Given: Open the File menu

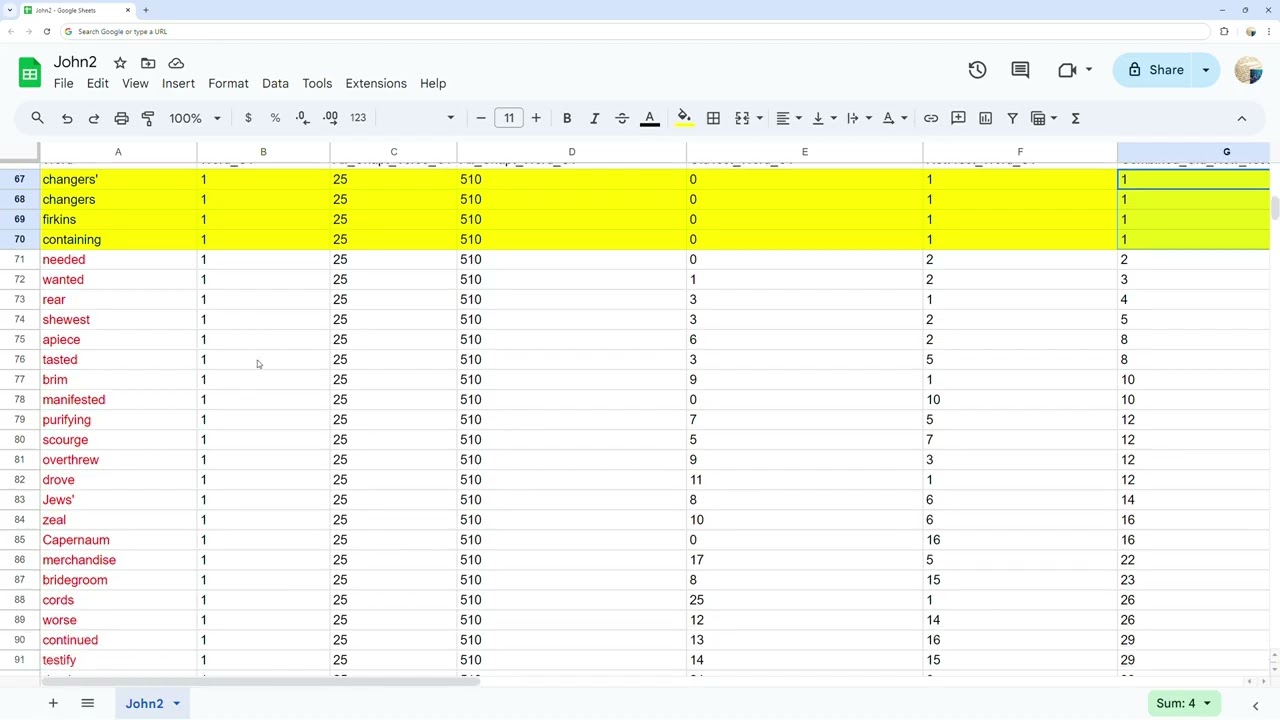Looking at the screenshot, I should pyautogui.click(x=63, y=83).
